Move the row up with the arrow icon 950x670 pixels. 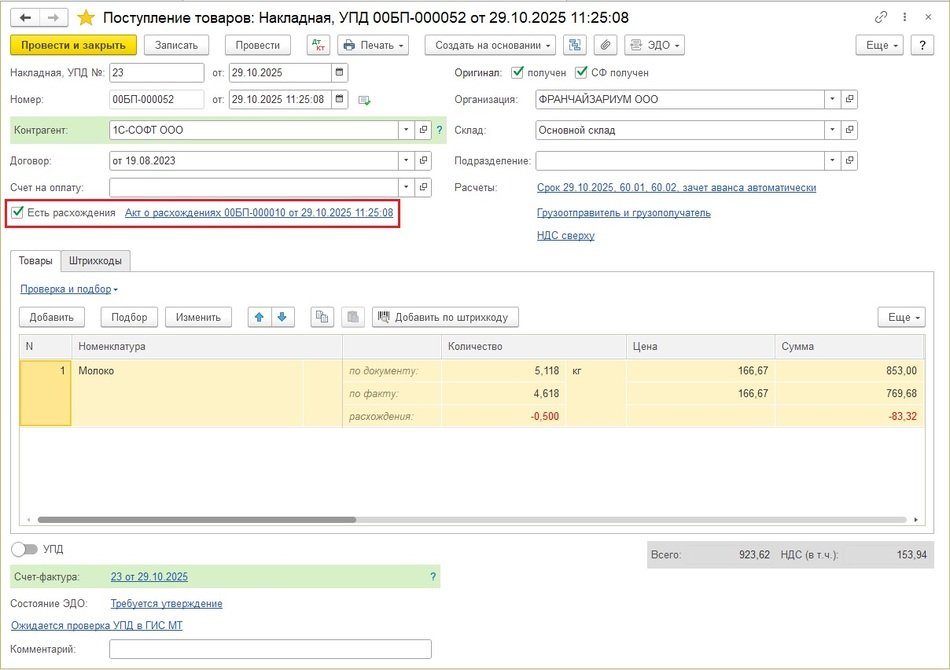tap(259, 317)
